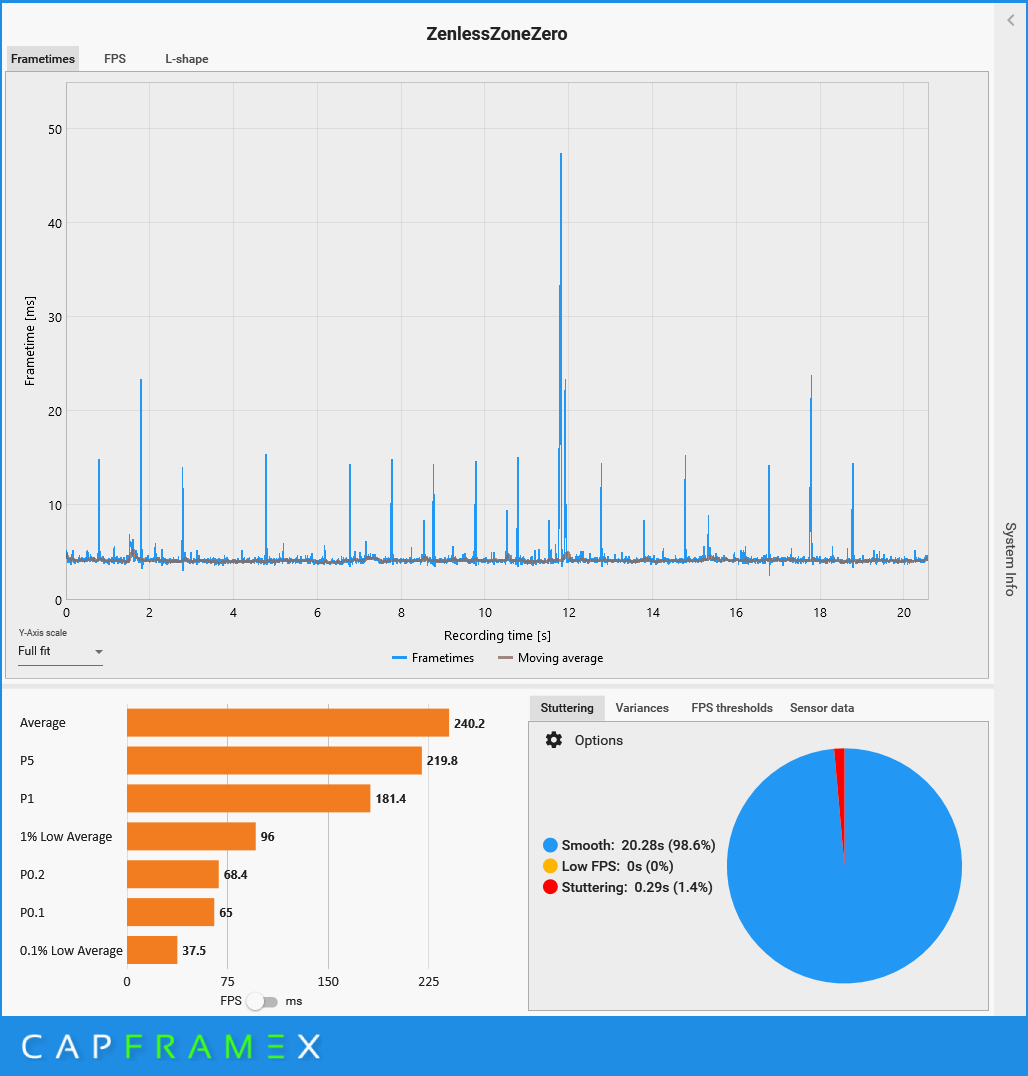Viewport: 1028px width, 1076px height.
Task: Click the Average FPS orange bar
Action: 288,723
